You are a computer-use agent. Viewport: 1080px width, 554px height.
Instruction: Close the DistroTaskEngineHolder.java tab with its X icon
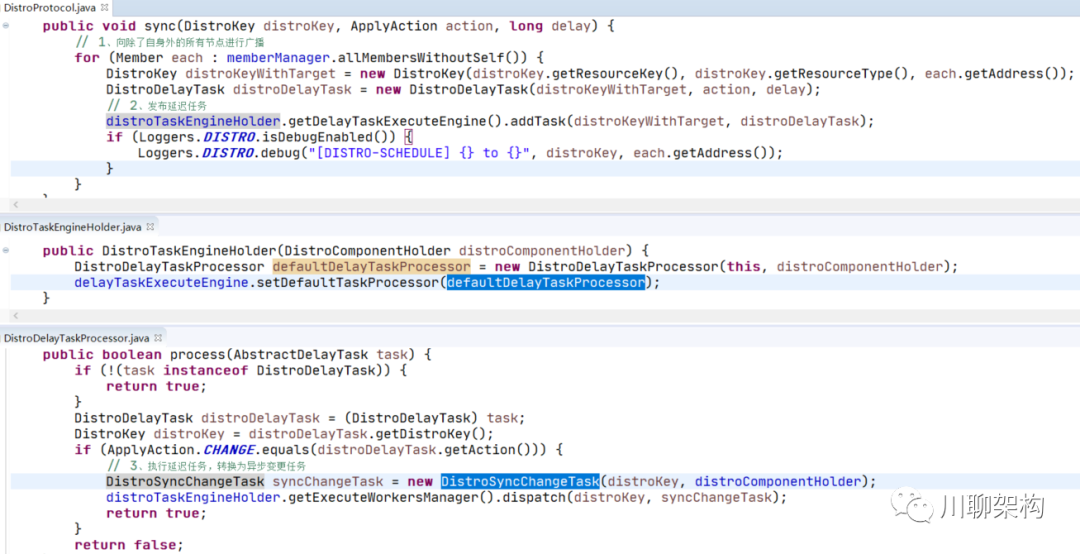pos(150,226)
